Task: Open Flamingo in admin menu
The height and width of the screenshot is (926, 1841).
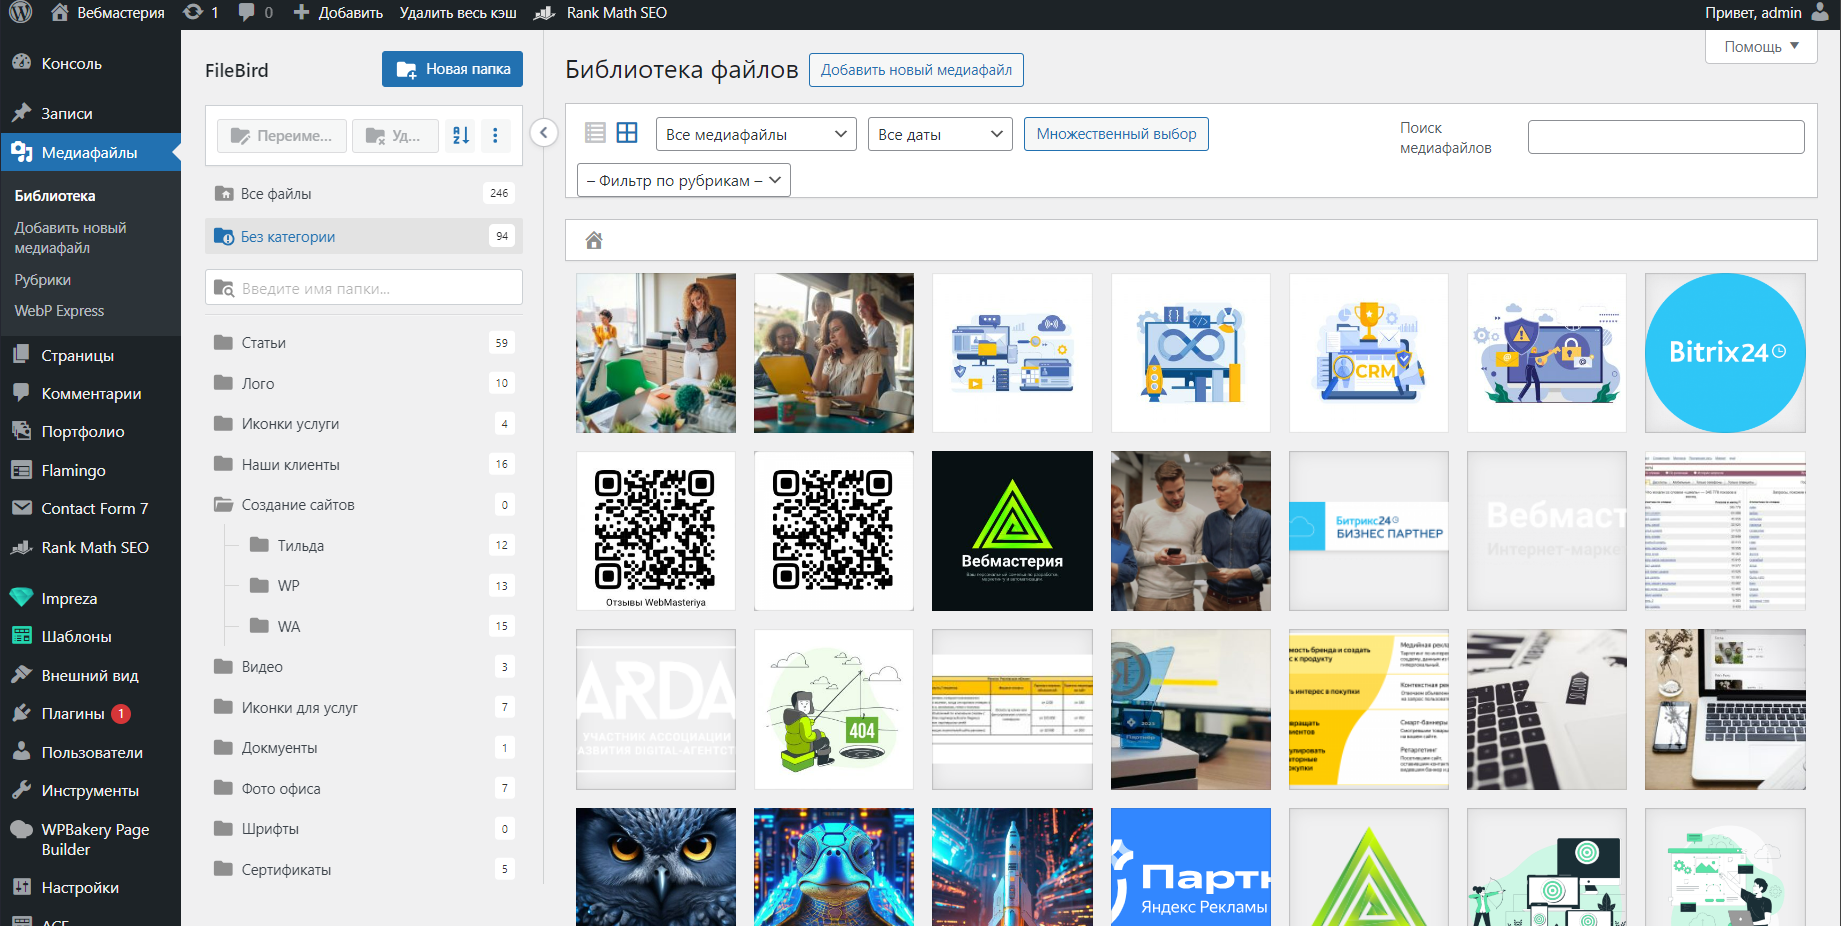Action: [x=90, y=470]
